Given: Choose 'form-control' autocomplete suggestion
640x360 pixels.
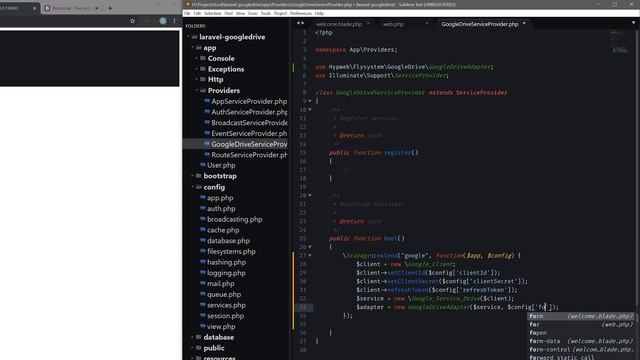Looking at the screenshot, I should [581, 349].
